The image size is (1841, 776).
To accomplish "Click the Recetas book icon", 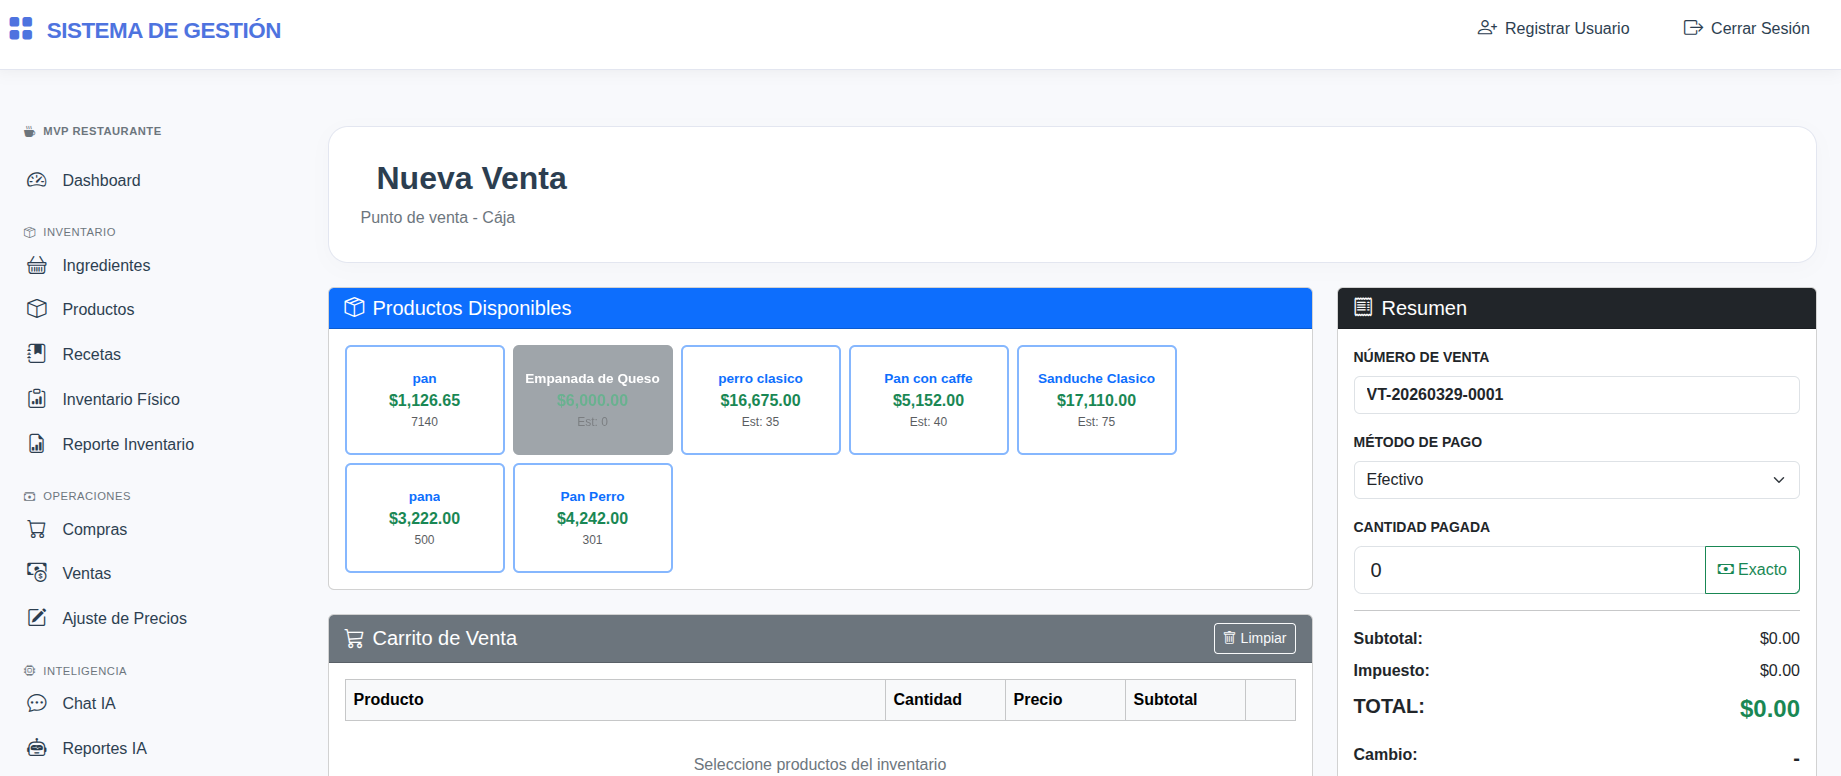I will coord(37,354).
